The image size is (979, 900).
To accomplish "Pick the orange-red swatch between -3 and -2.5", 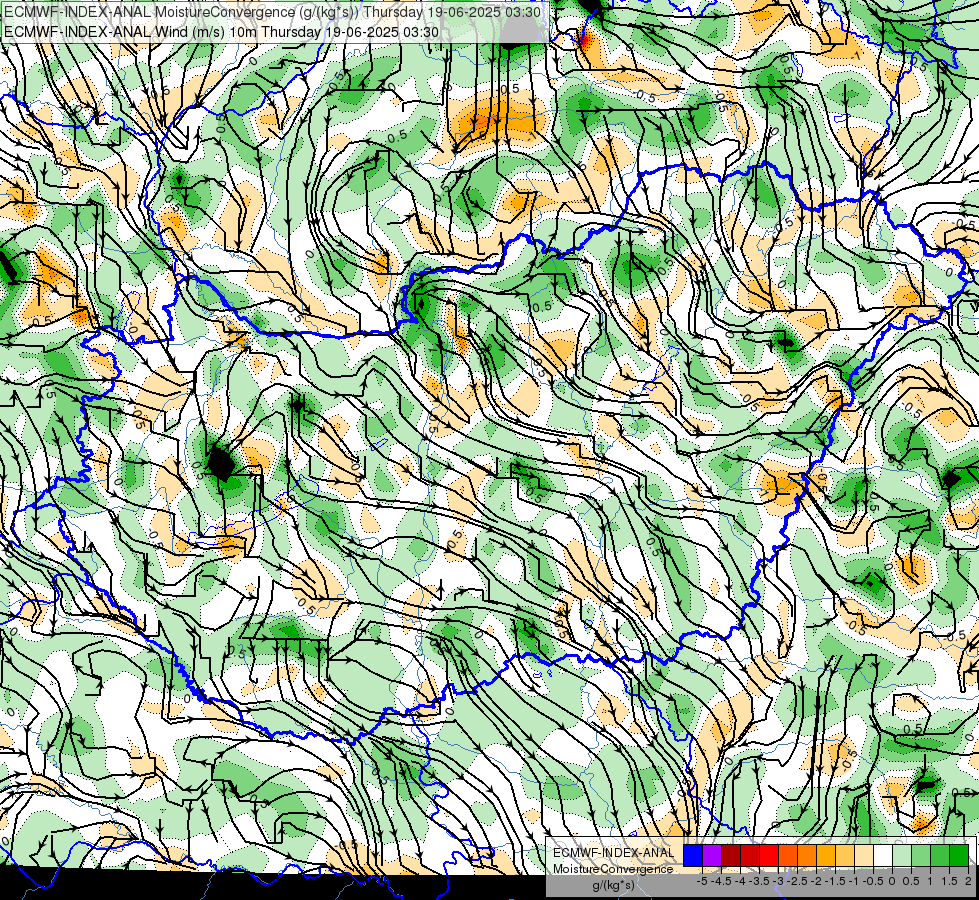I will point(788,856).
